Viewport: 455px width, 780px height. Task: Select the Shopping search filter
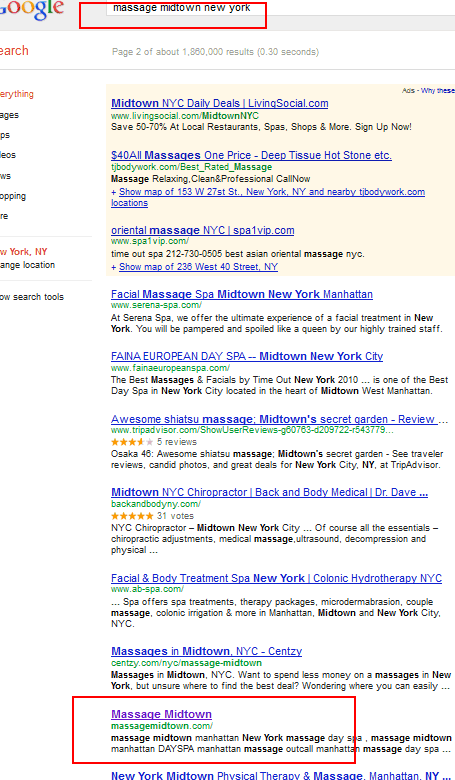[x=13, y=196]
